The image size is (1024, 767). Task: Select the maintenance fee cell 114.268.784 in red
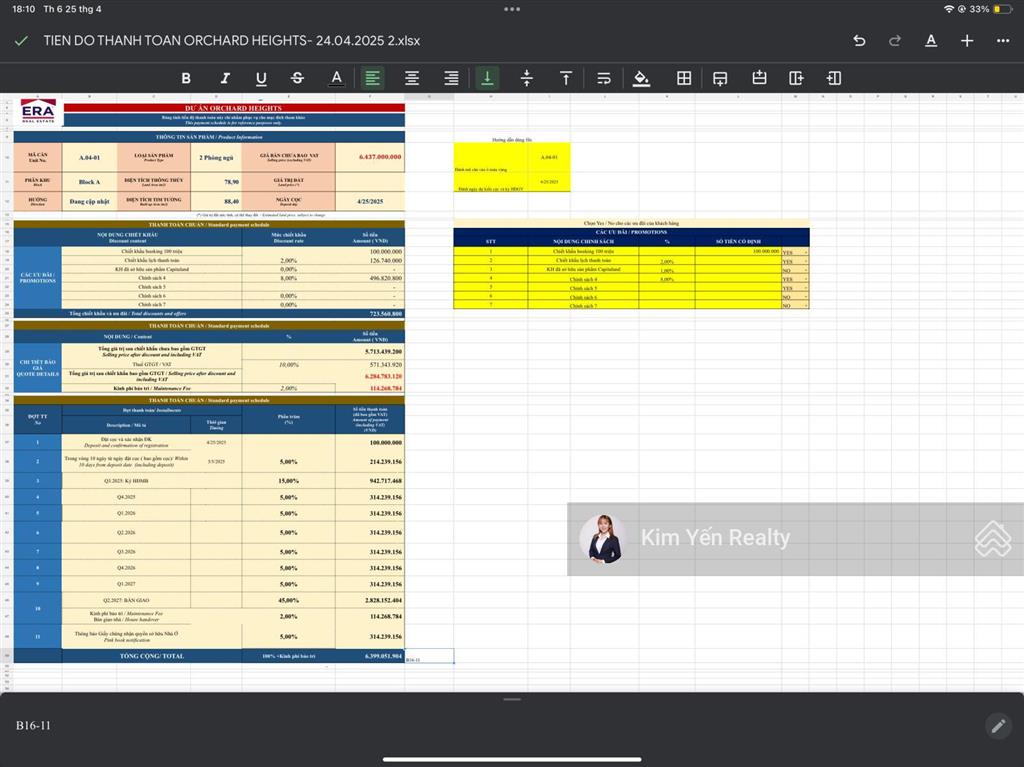[370, 388]
